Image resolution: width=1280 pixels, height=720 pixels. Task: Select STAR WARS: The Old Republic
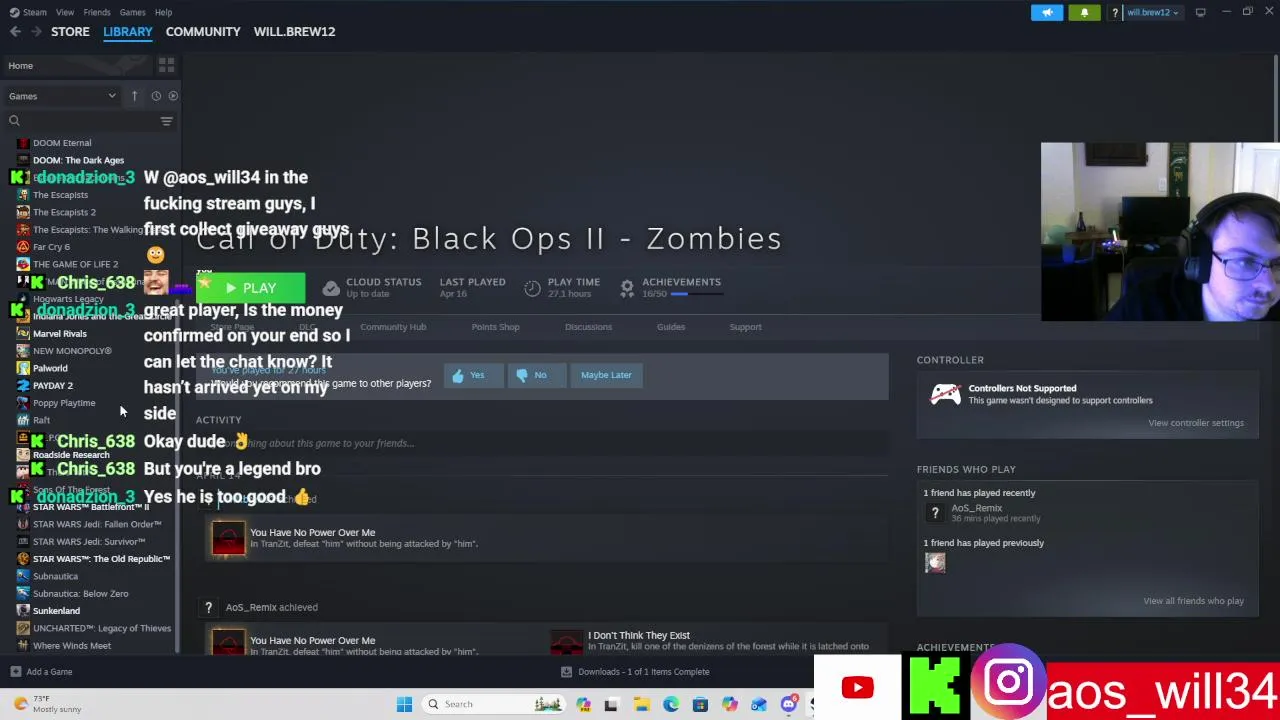pyautogui.click(x=101, y=559)
